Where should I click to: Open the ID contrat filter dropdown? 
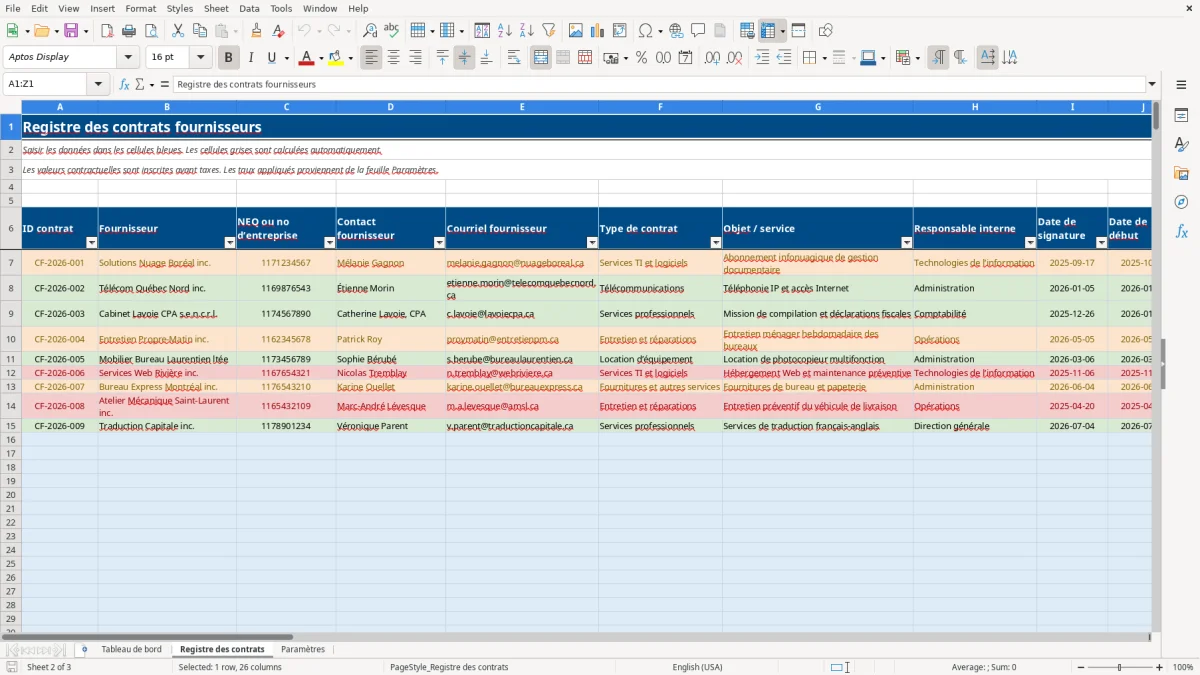(91, 243)
